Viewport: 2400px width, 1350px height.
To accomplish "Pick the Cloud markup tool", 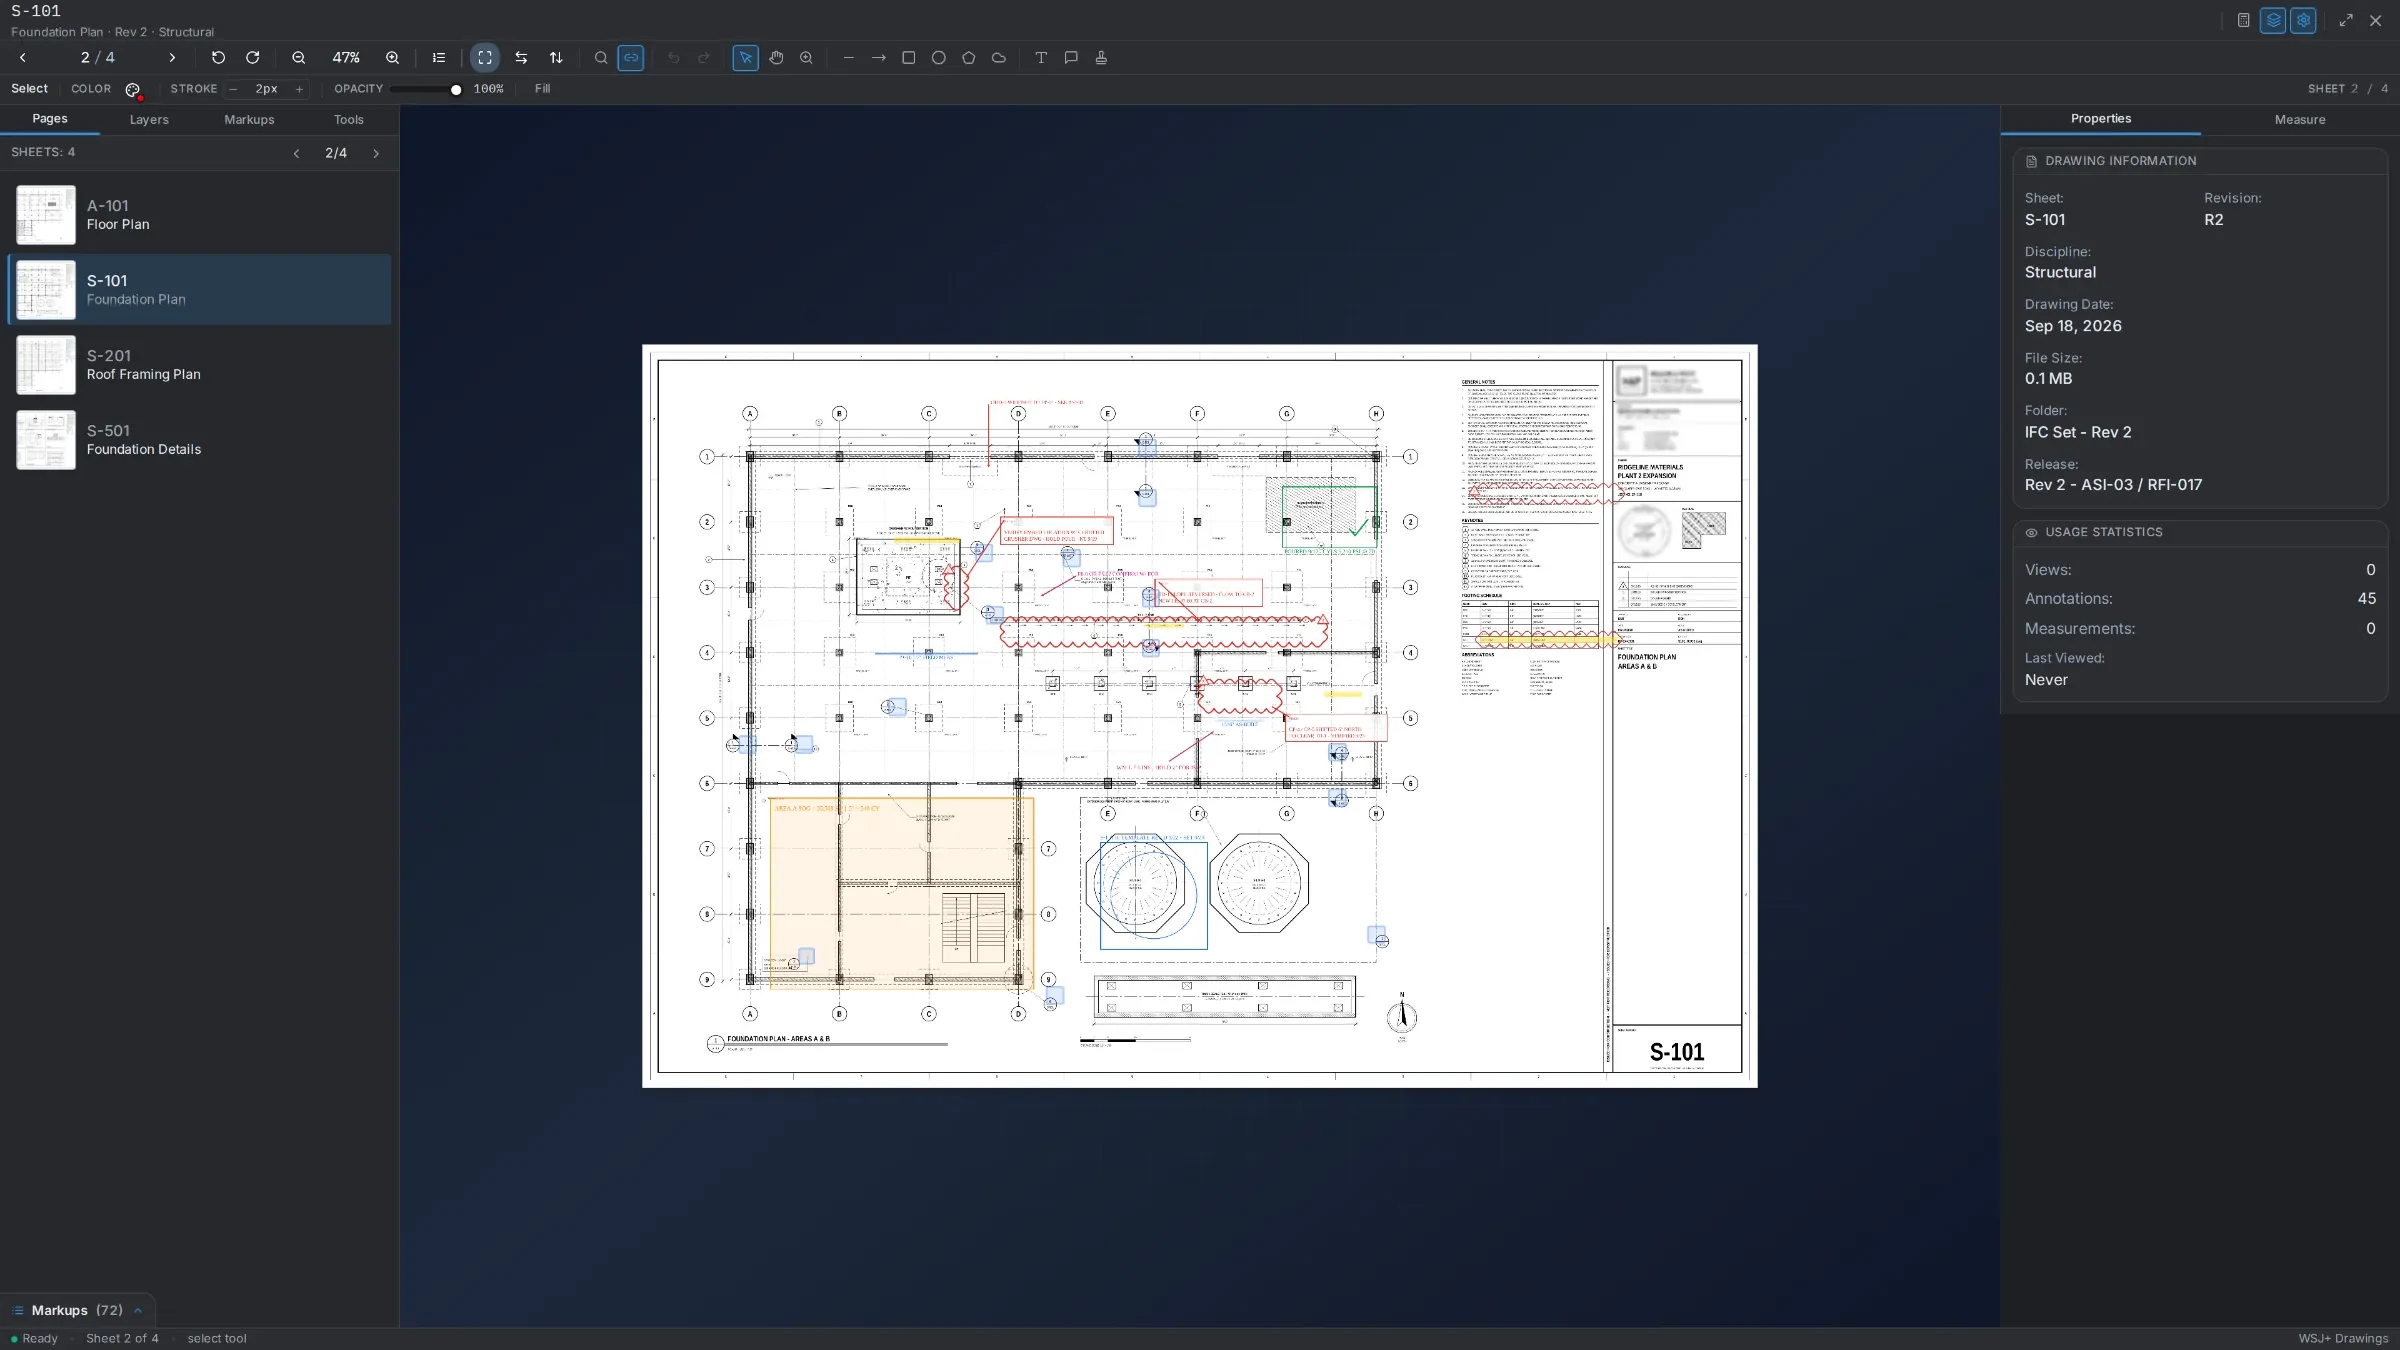I will pyautogui.click(x=998, y=58).
